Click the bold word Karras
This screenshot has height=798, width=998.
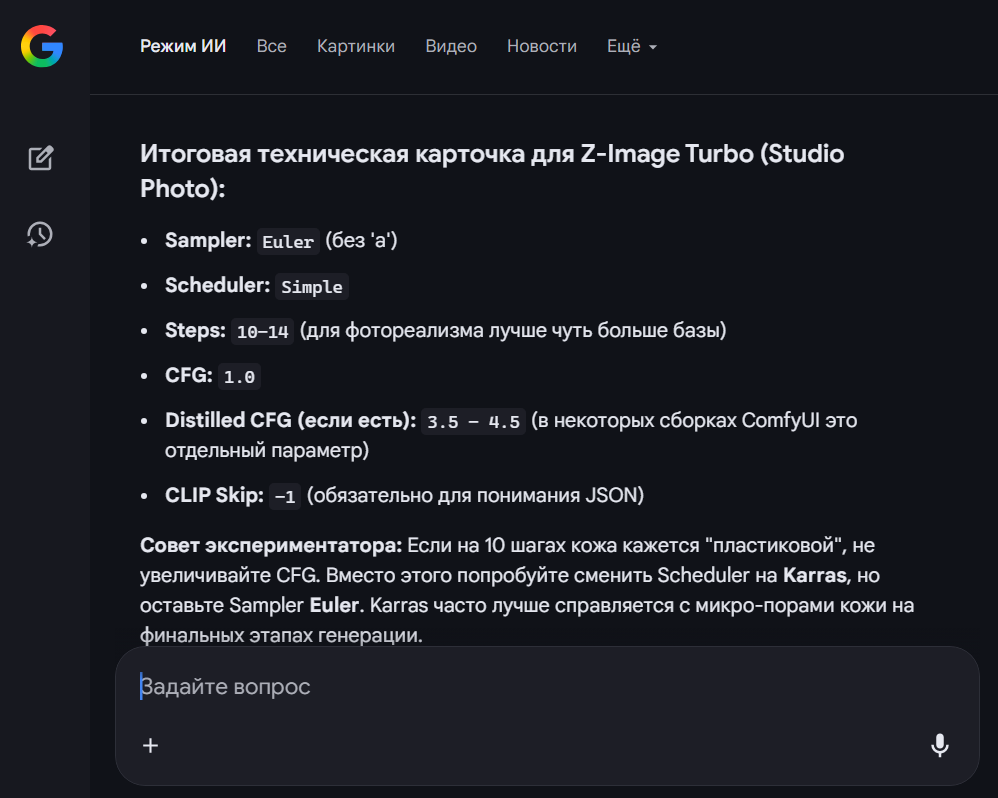coord(817,575)
